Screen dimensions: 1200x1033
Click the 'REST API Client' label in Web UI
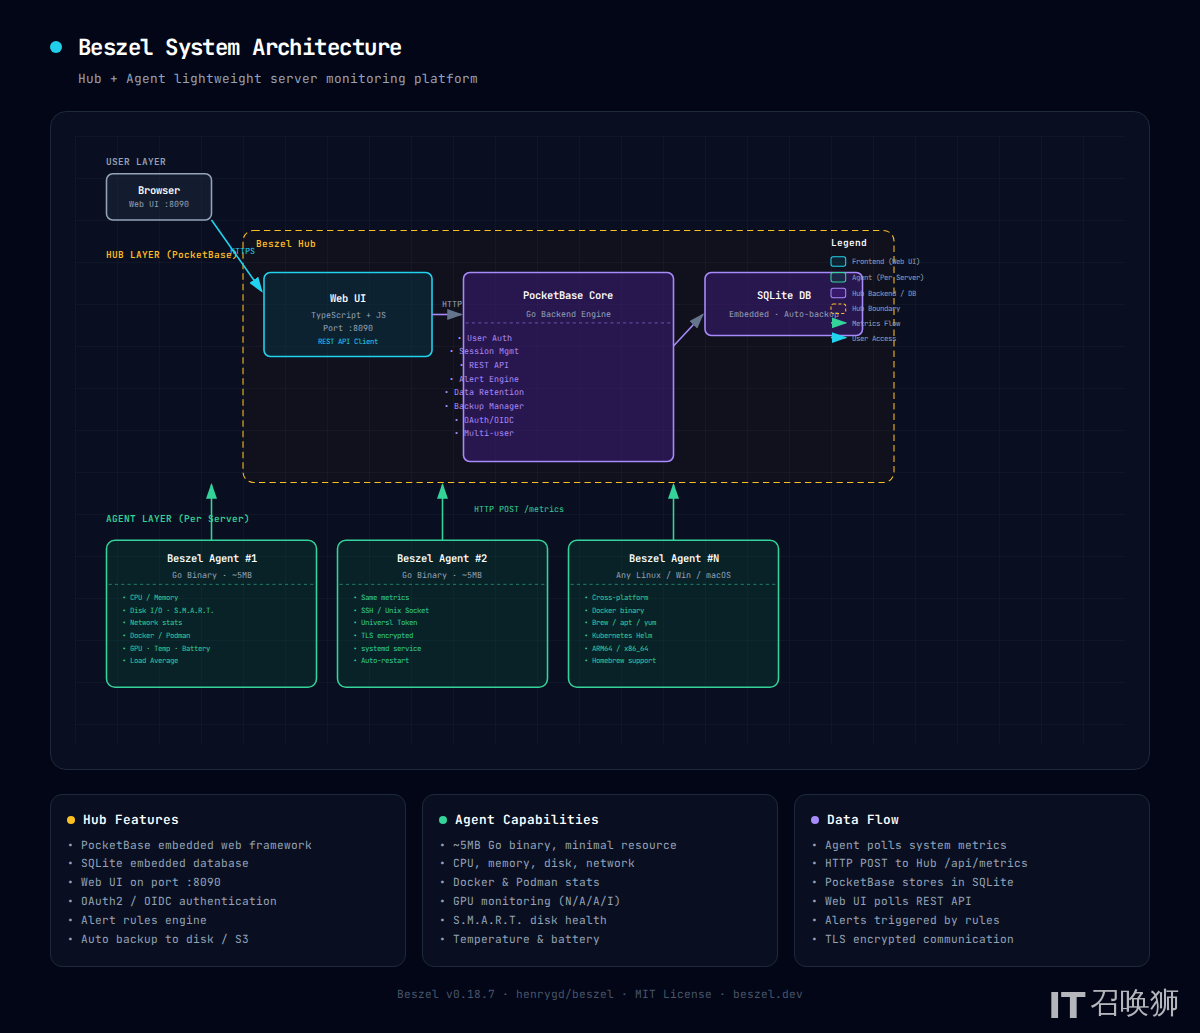click(348, 342)
